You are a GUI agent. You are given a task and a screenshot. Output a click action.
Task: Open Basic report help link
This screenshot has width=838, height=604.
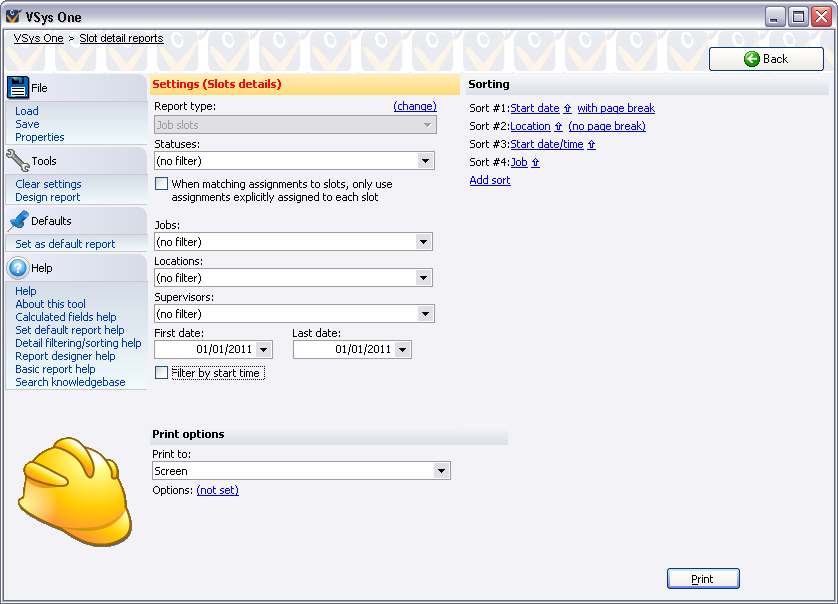tap(55, 369)
